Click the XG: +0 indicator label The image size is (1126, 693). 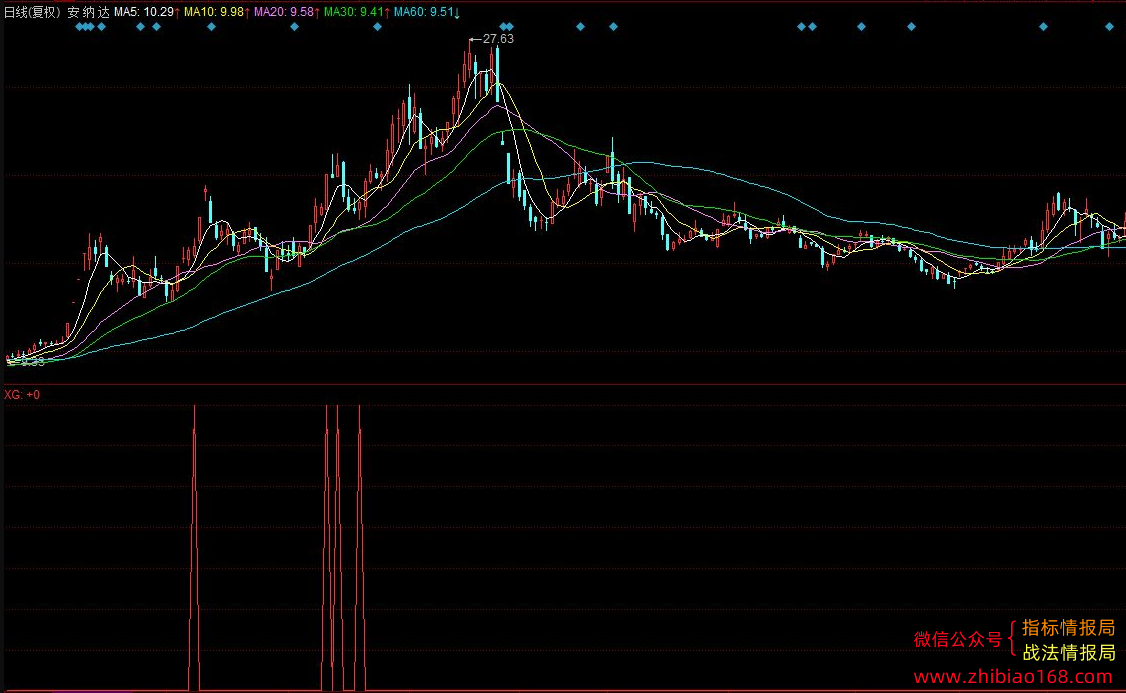(22, 395)
